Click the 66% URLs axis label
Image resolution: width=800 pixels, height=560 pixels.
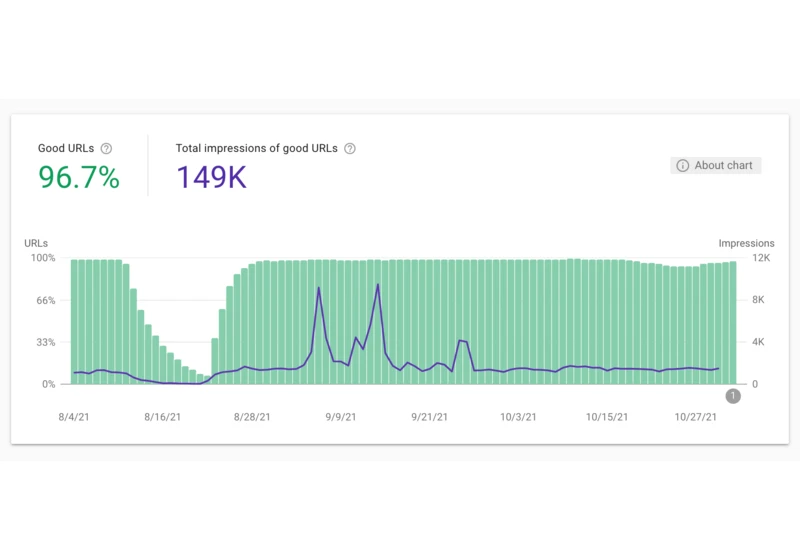pos(45,300)
